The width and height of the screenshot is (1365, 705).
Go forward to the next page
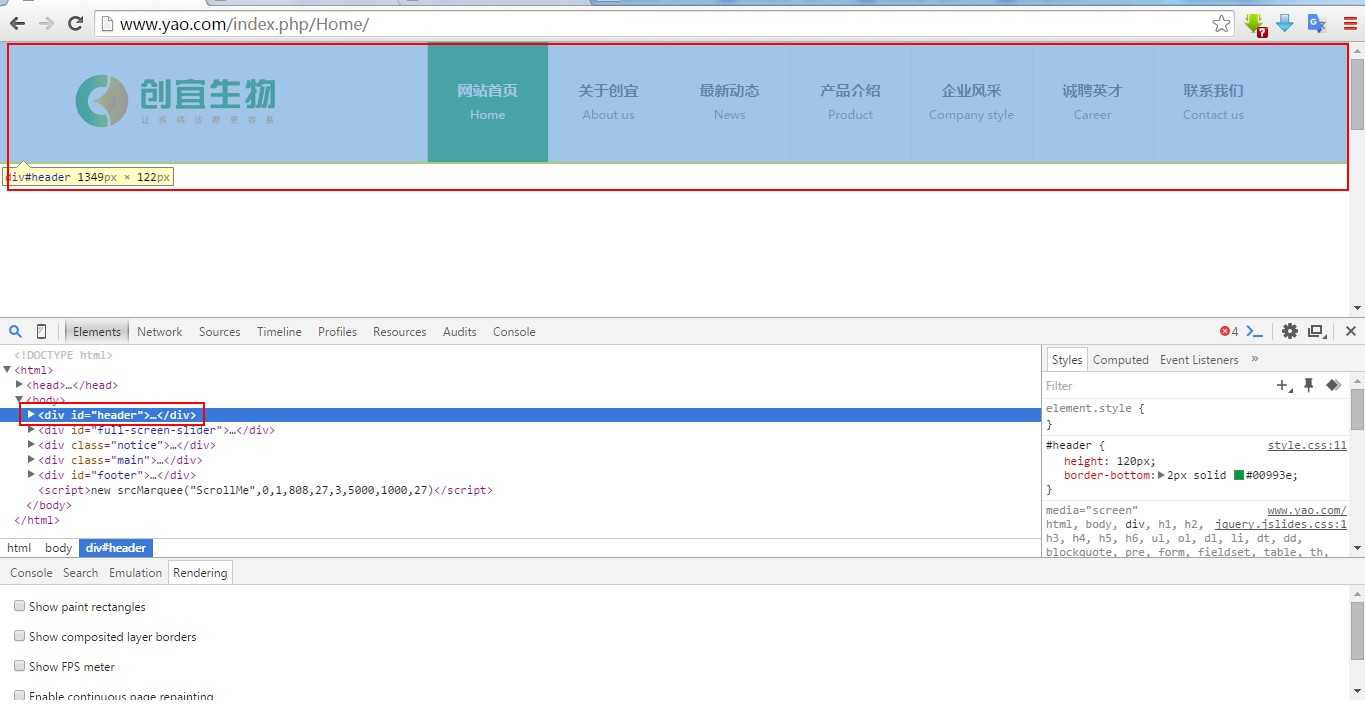click(x=46, y=23)
